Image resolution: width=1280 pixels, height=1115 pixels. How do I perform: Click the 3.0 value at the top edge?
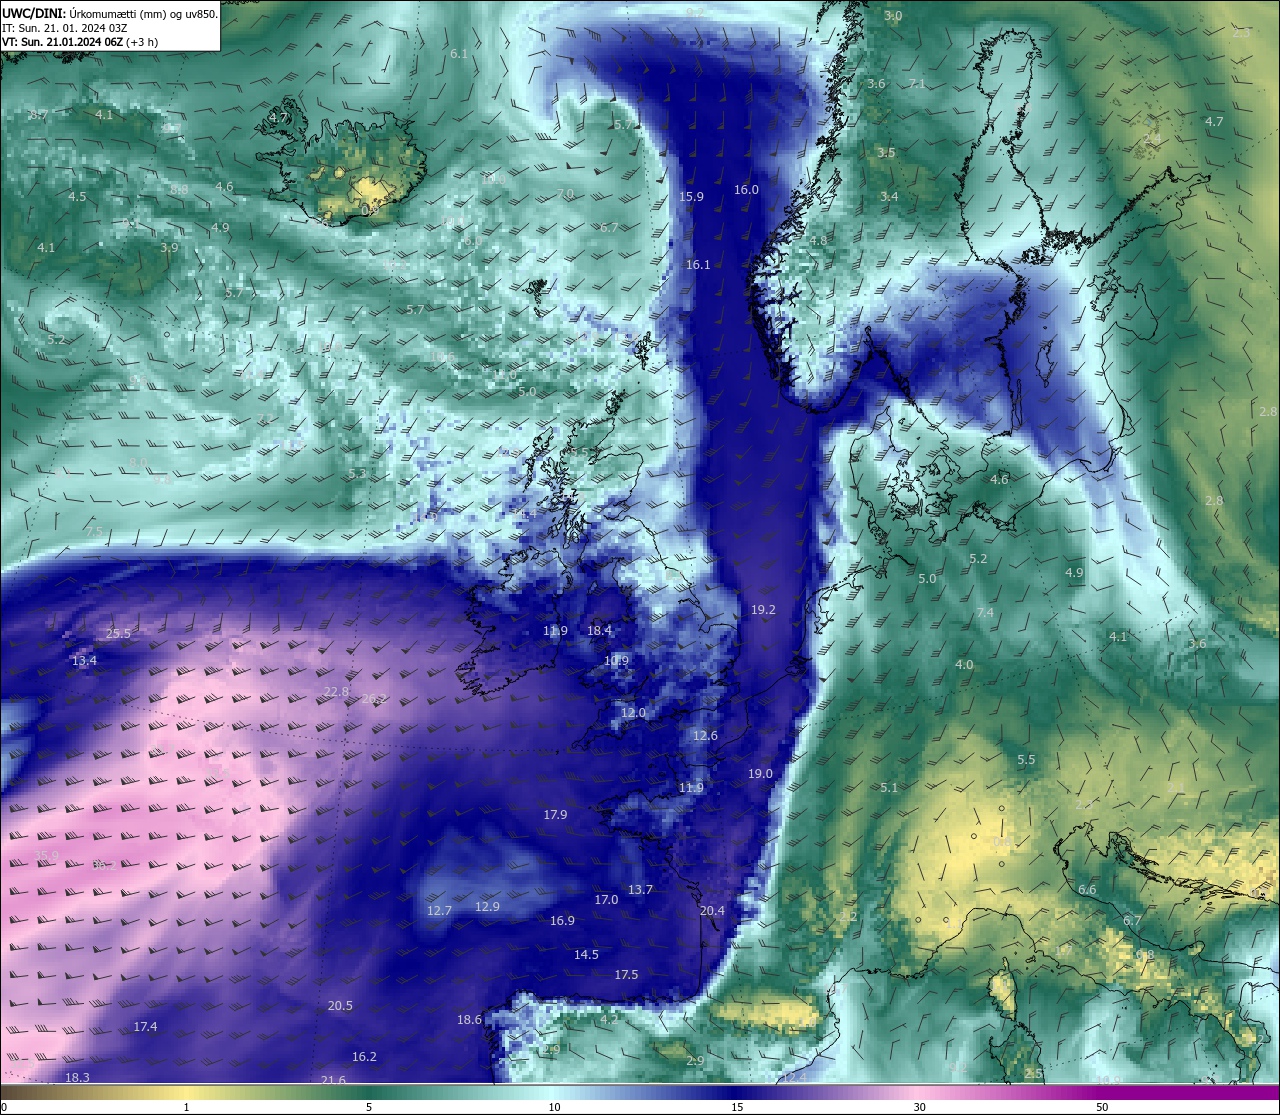(x=893, y=15)
